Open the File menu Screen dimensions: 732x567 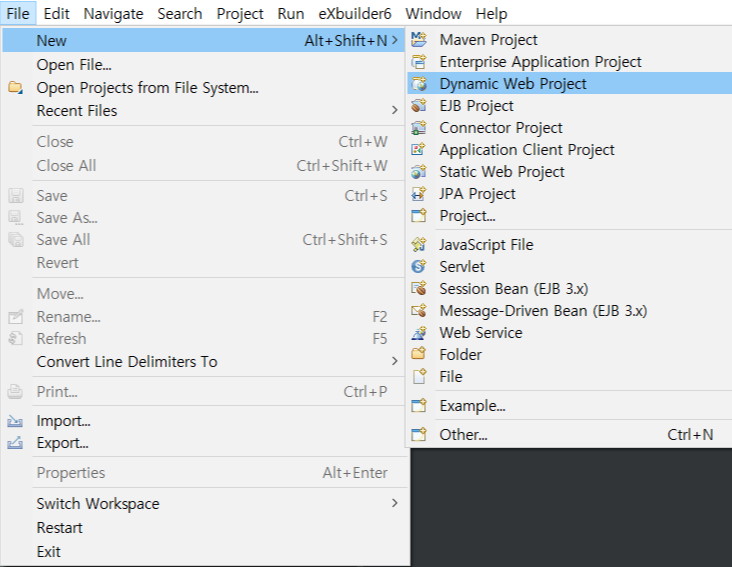point(18,14)
